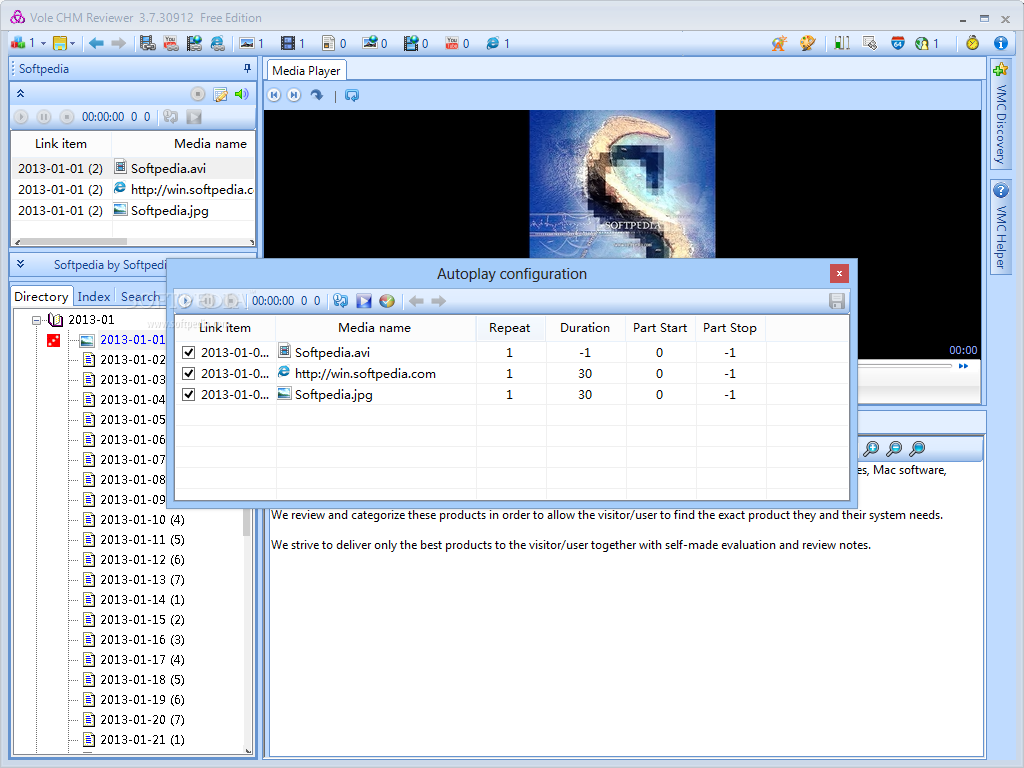The image size is (1024, 768).
Task: Switch to the Index tab
Action: click(x=94, y=296)
